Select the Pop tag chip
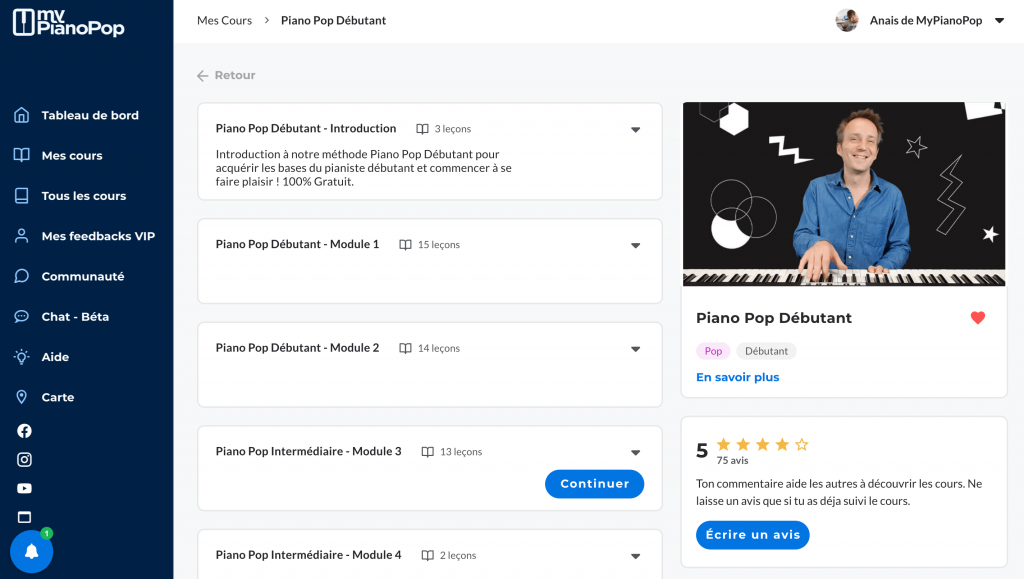1024x579 pixels. click(713, 351)
